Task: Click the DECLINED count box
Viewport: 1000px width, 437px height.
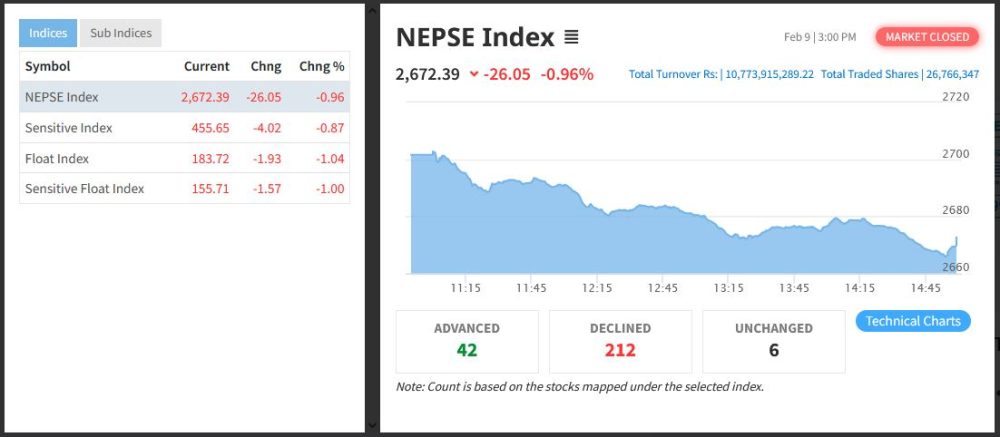Action: click(620, 341)
